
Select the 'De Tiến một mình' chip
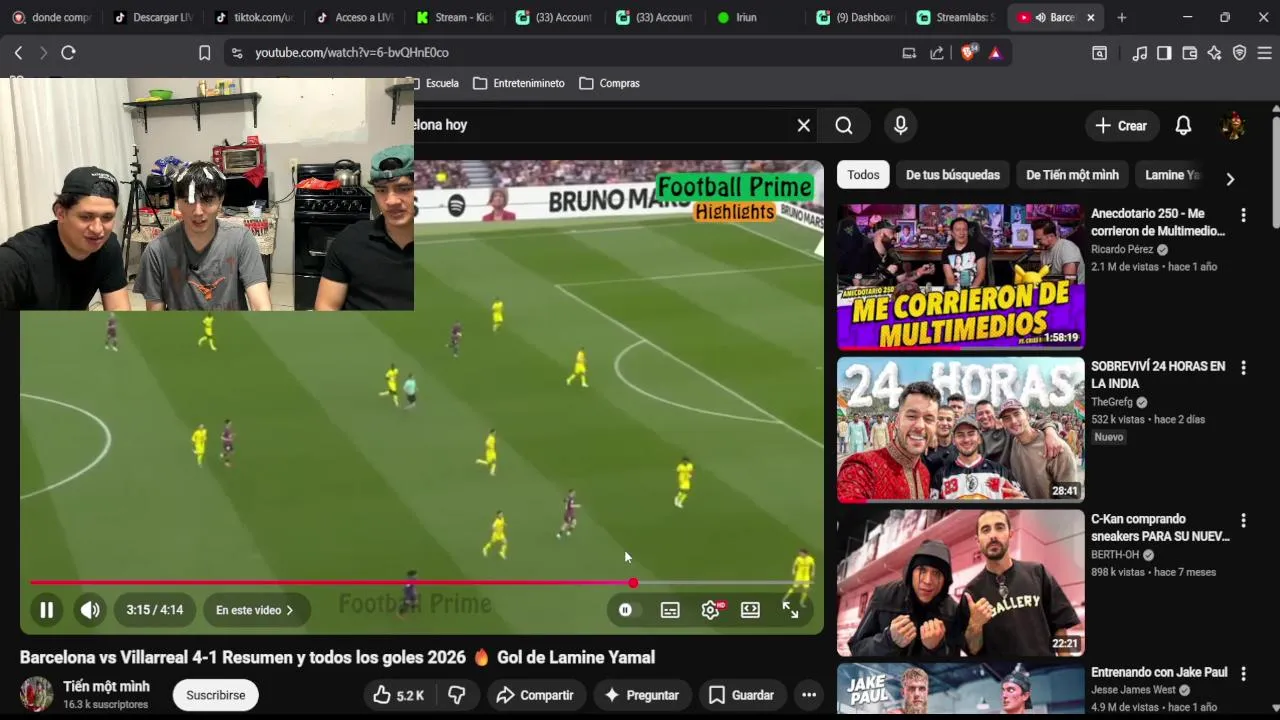click(x=1072, y=175)
